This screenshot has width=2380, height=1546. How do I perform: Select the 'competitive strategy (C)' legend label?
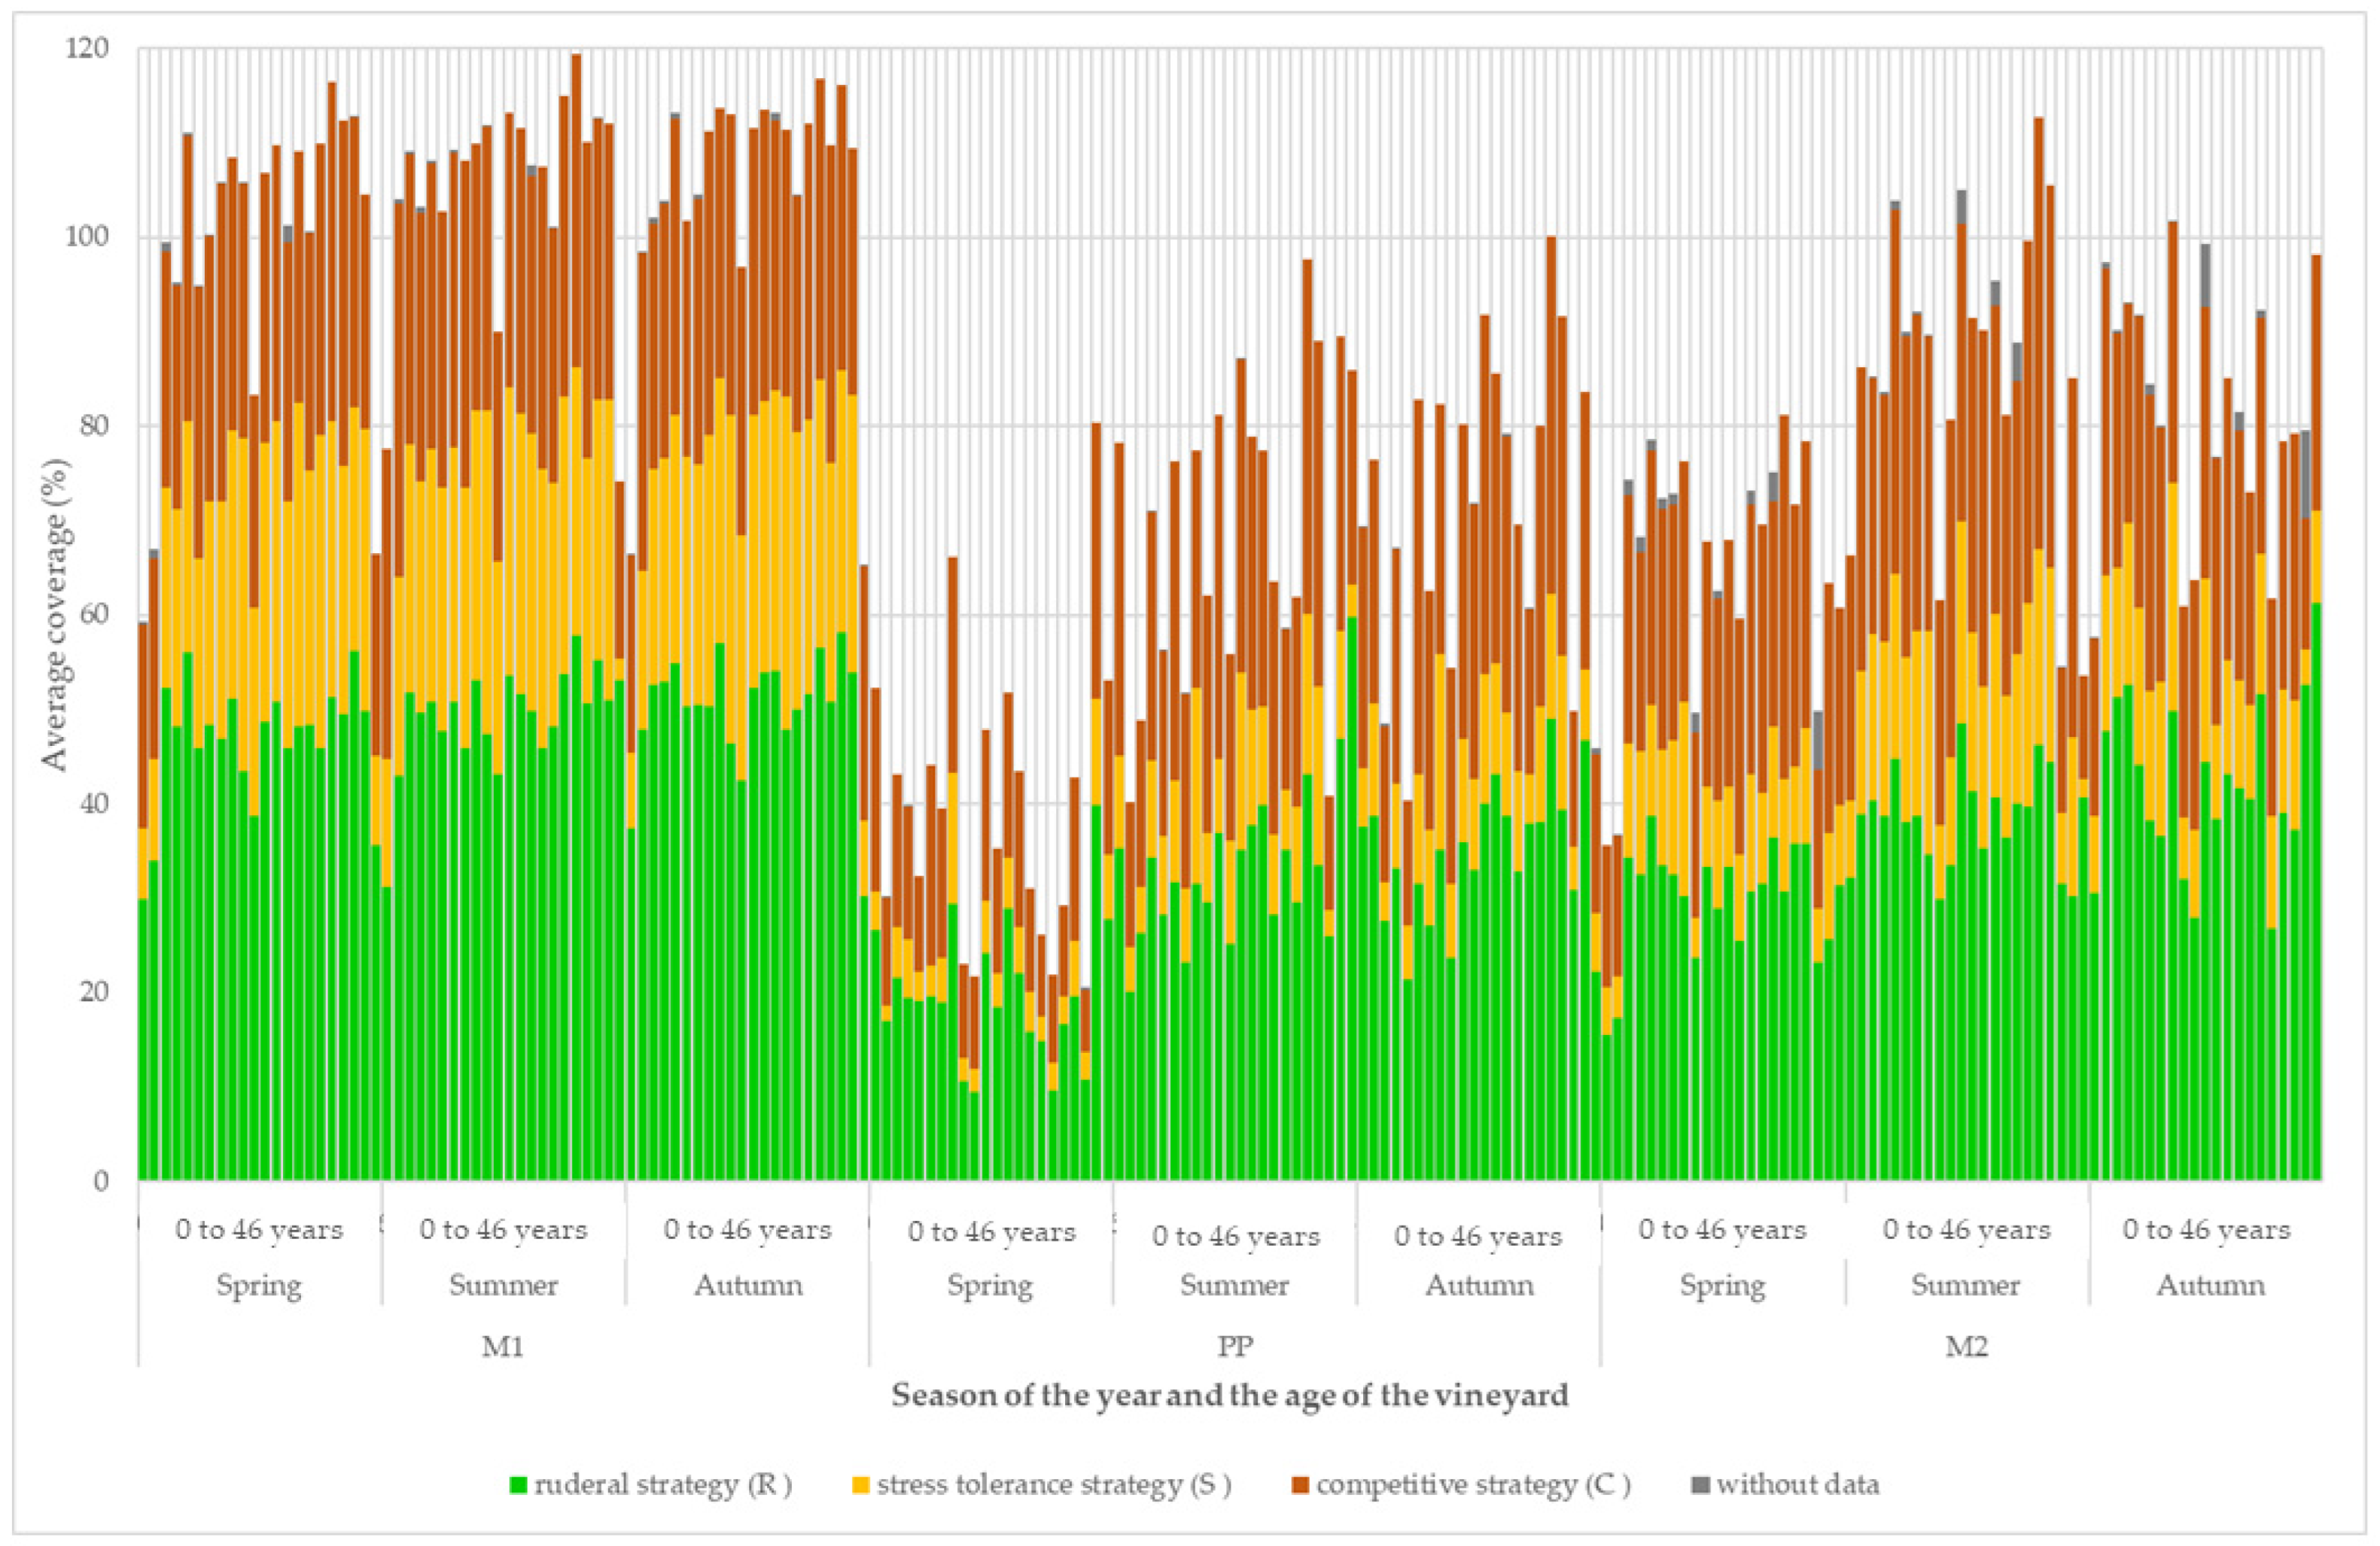point(1473,1485)
